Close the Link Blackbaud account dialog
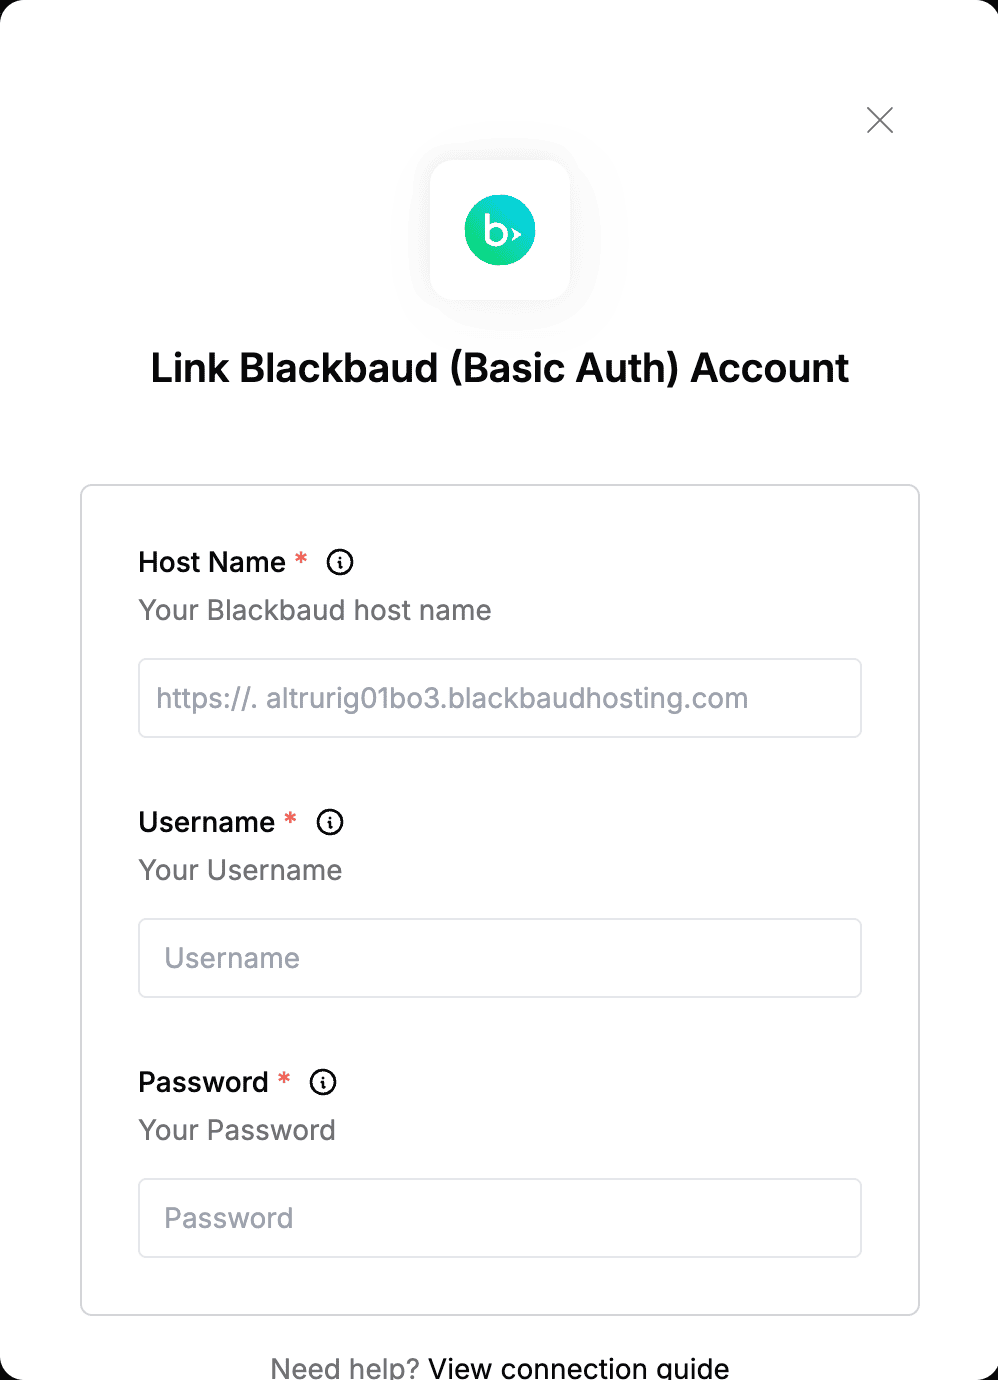The width and height of the screenshot is (998, 1380). coord(880,120)
